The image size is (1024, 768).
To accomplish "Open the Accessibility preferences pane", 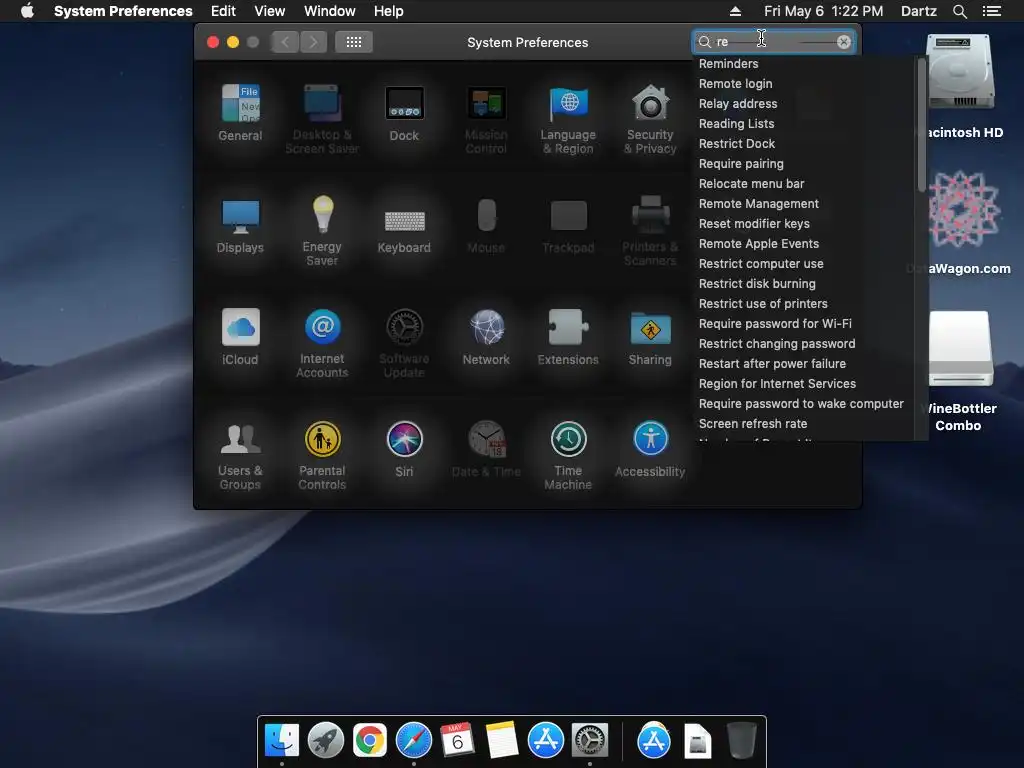I will [650, 449].
